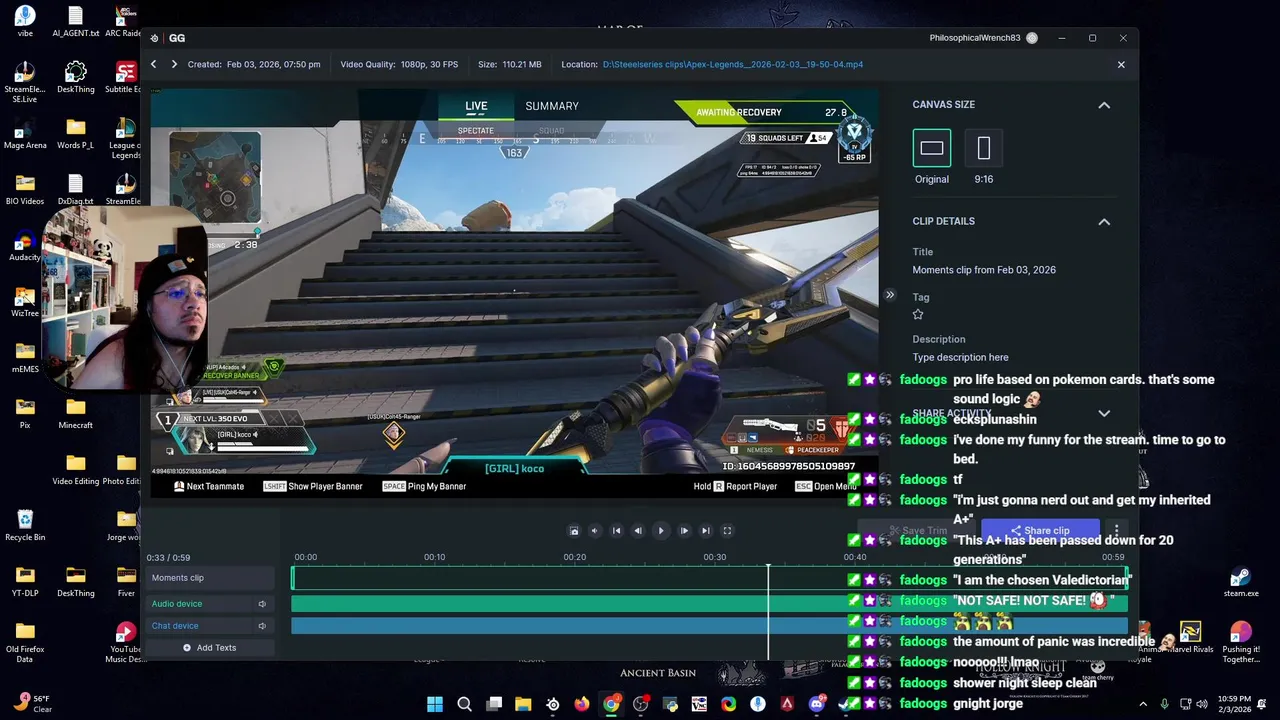The image size is (1280, 720).
Task: Open the steam.exe desktop shortcut
Action: click(x=1240, y=581)
